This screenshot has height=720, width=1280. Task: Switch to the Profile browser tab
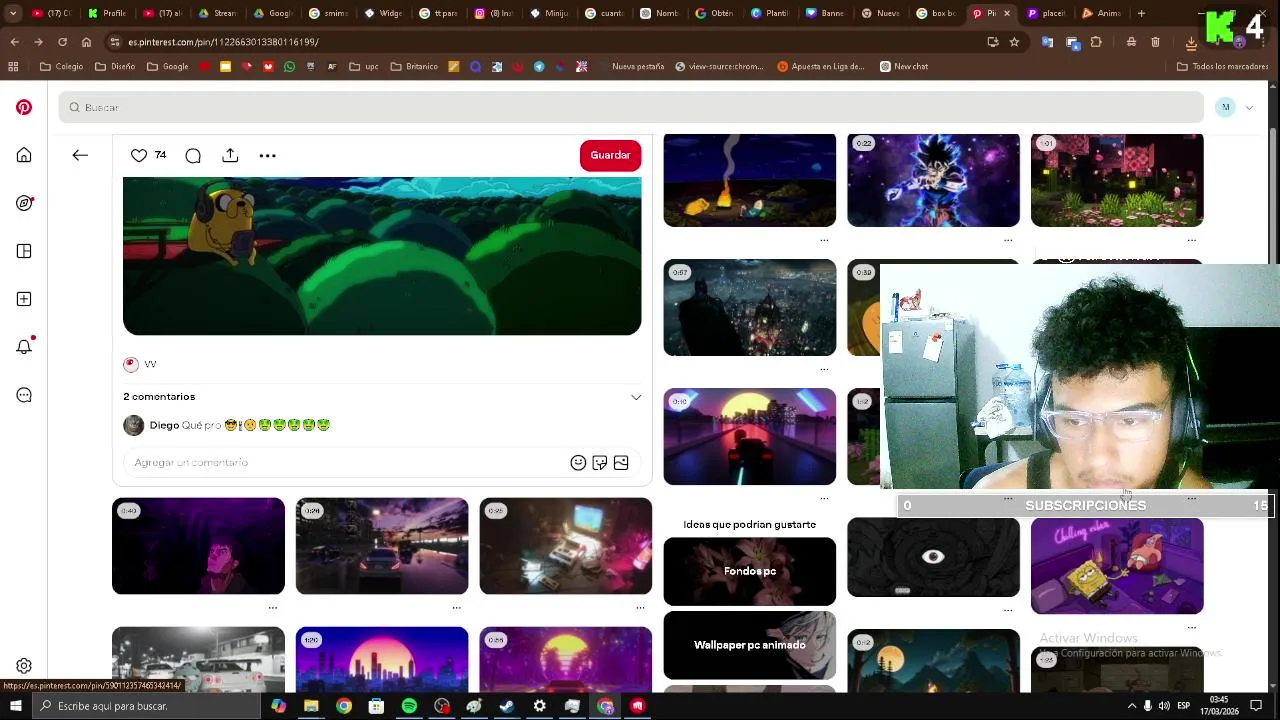107,13
